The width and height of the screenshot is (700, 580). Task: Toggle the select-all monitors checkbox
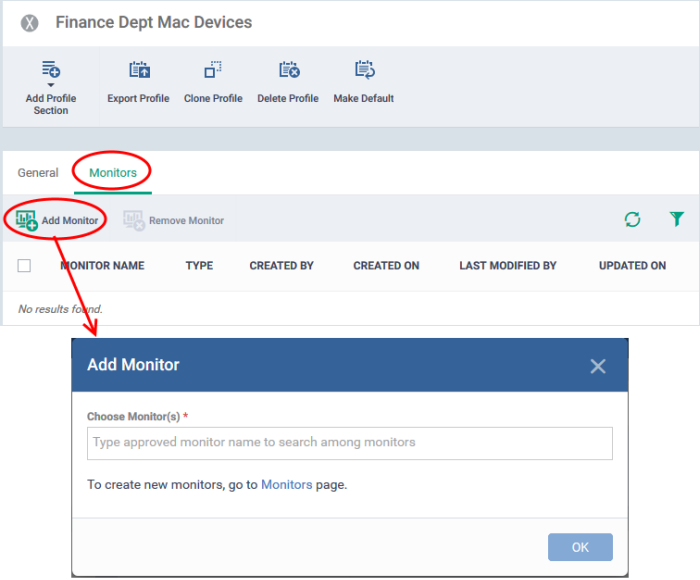[24, 266]
